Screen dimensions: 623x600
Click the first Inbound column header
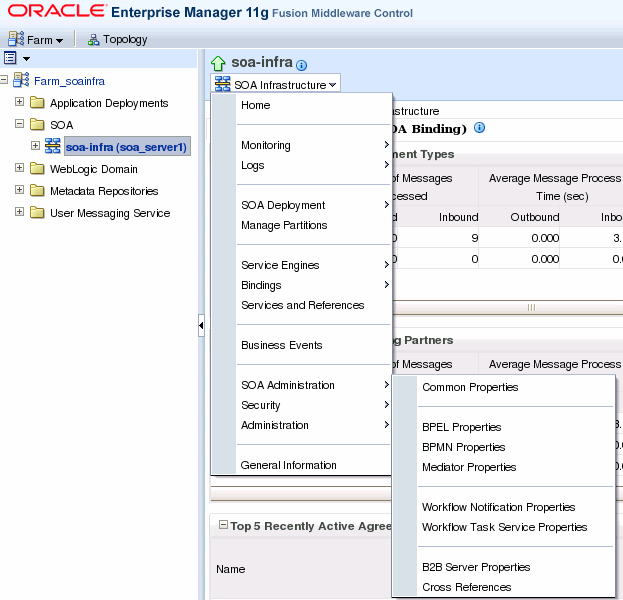[458, 217]
